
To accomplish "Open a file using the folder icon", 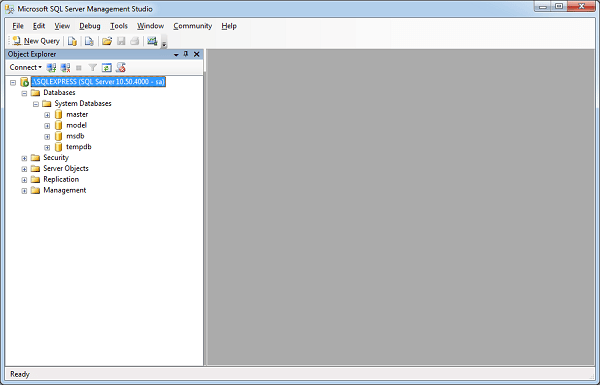I will click(x=107, y=41).
